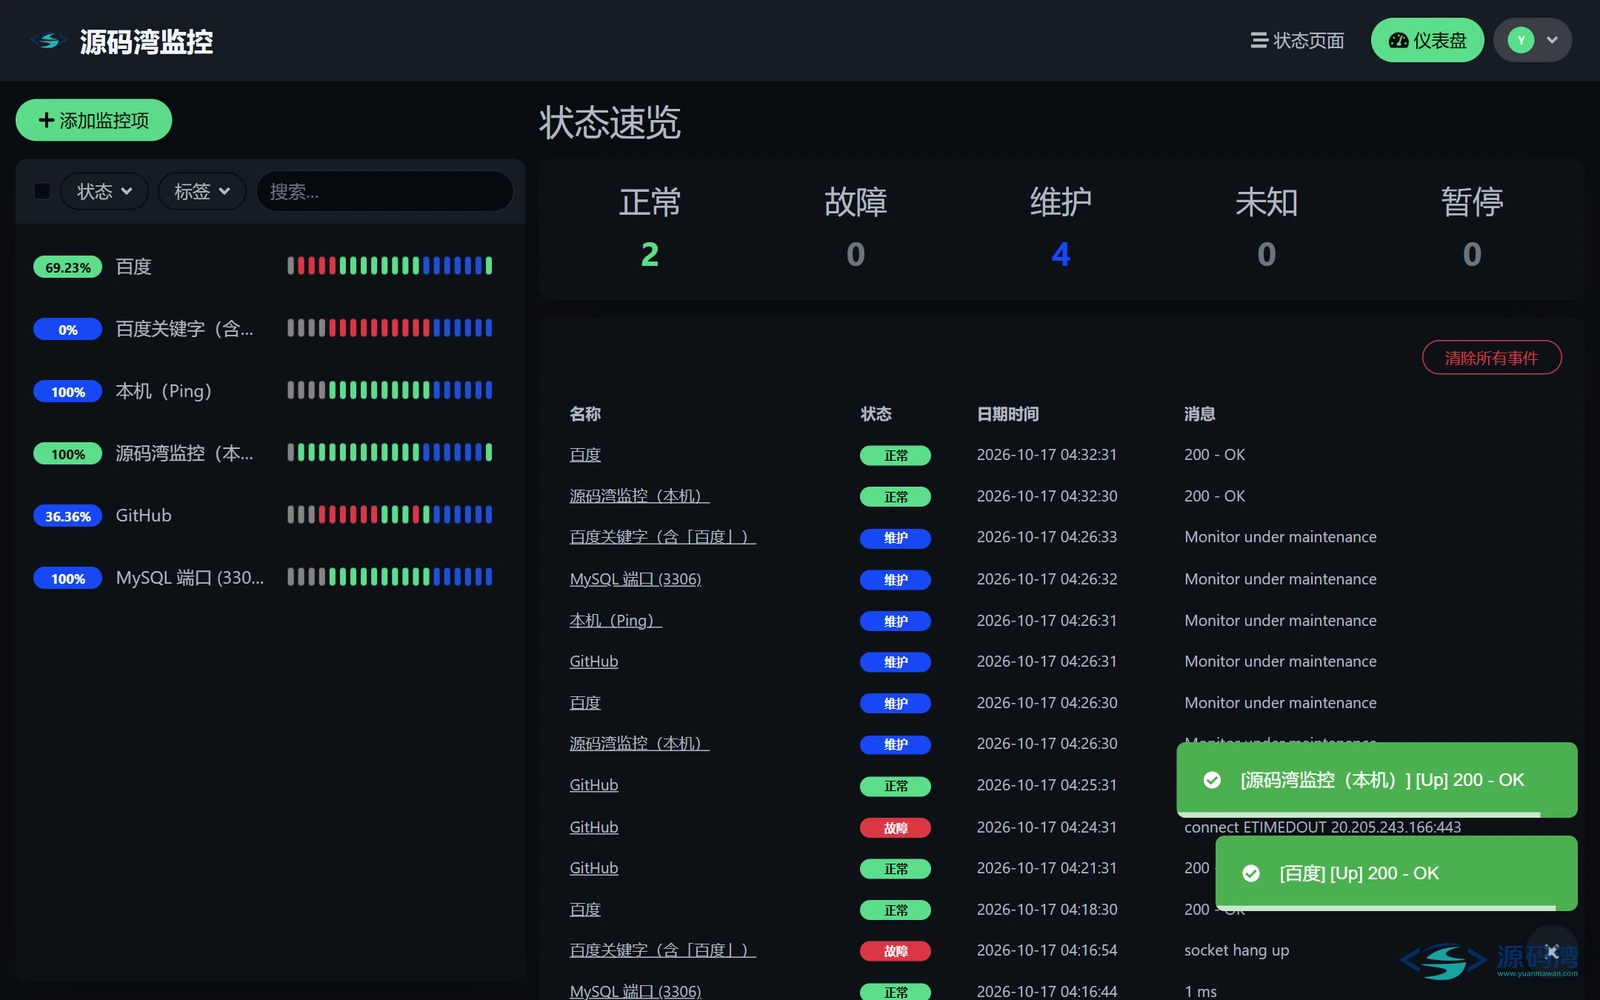Click the check icon in the 源码湾监控（本机）toast
Screen dimensions: 1600x1000
[x=1212, y=780]
